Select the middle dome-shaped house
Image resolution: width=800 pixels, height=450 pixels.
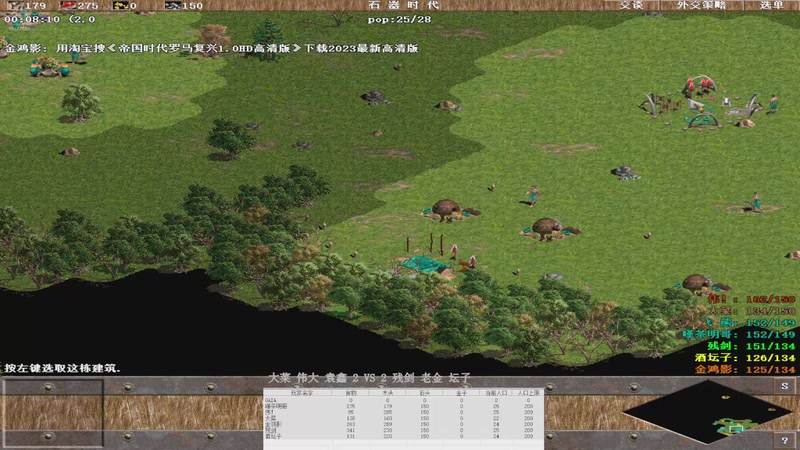(547, 229)
